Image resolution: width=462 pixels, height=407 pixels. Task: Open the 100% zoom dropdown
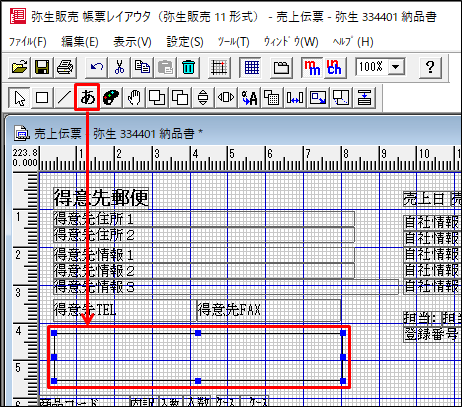[396, 67]
